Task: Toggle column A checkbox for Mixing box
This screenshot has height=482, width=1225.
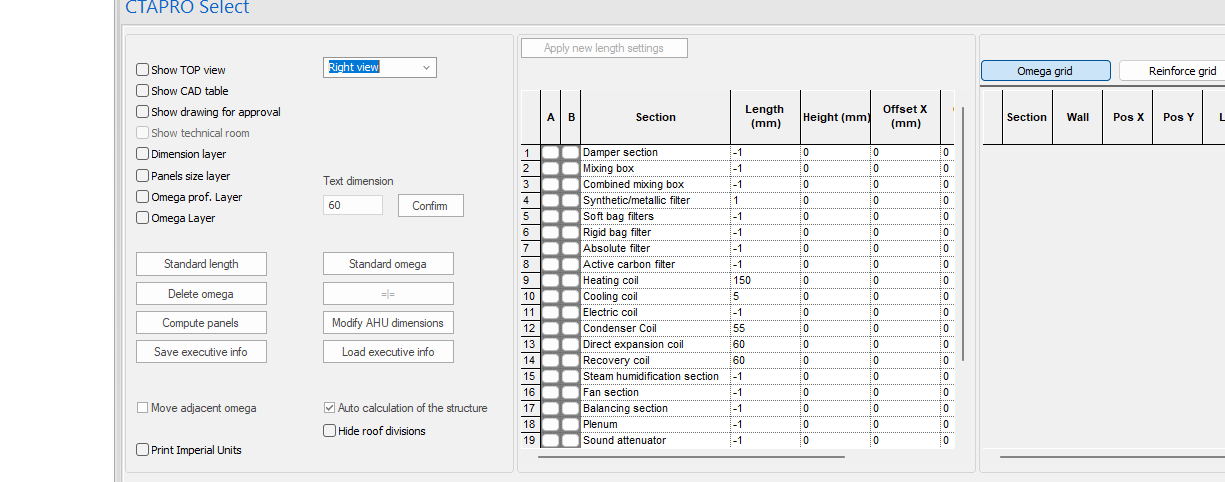Action: [550, 169]
